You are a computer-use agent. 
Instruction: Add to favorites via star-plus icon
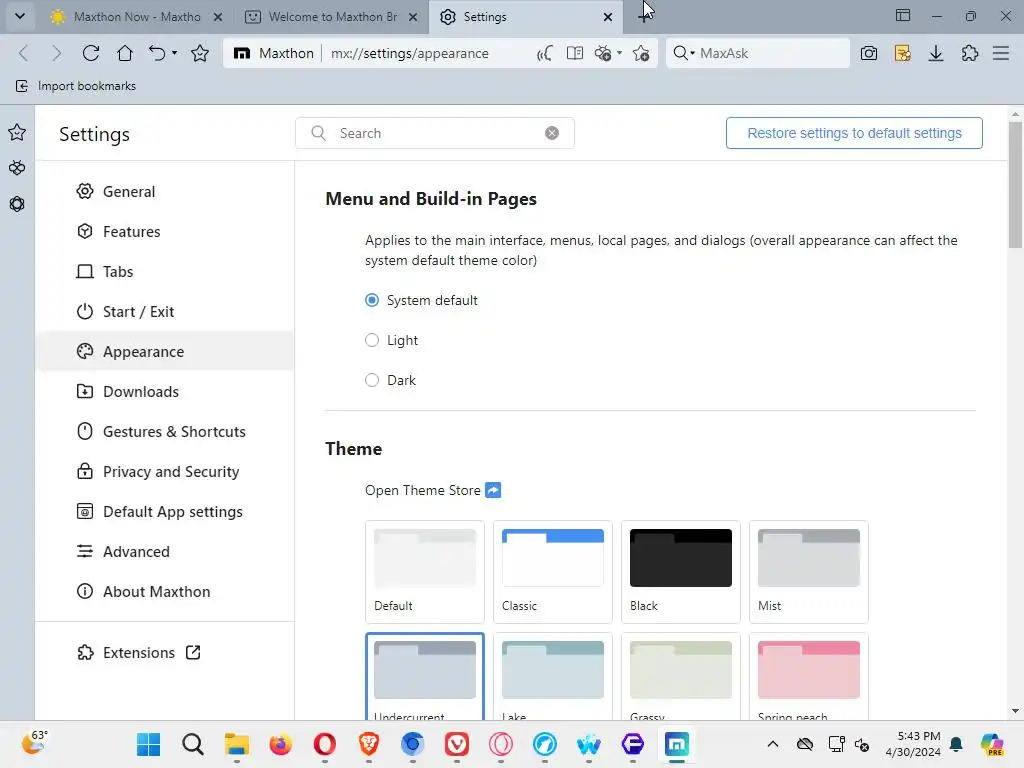tap(641, 53)
